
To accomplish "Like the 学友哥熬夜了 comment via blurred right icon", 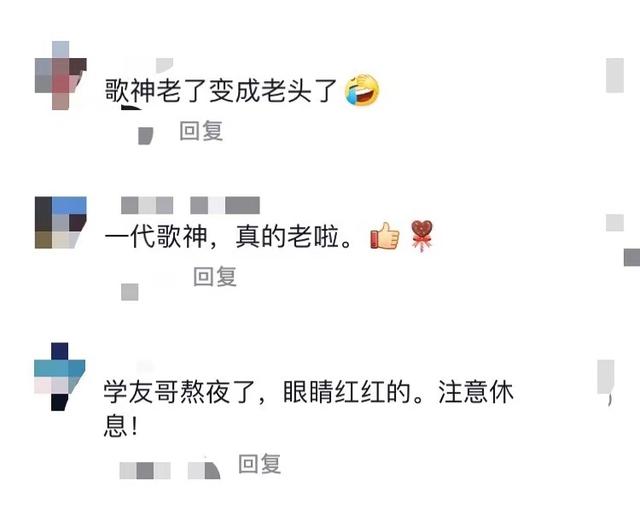I will 606,378.
